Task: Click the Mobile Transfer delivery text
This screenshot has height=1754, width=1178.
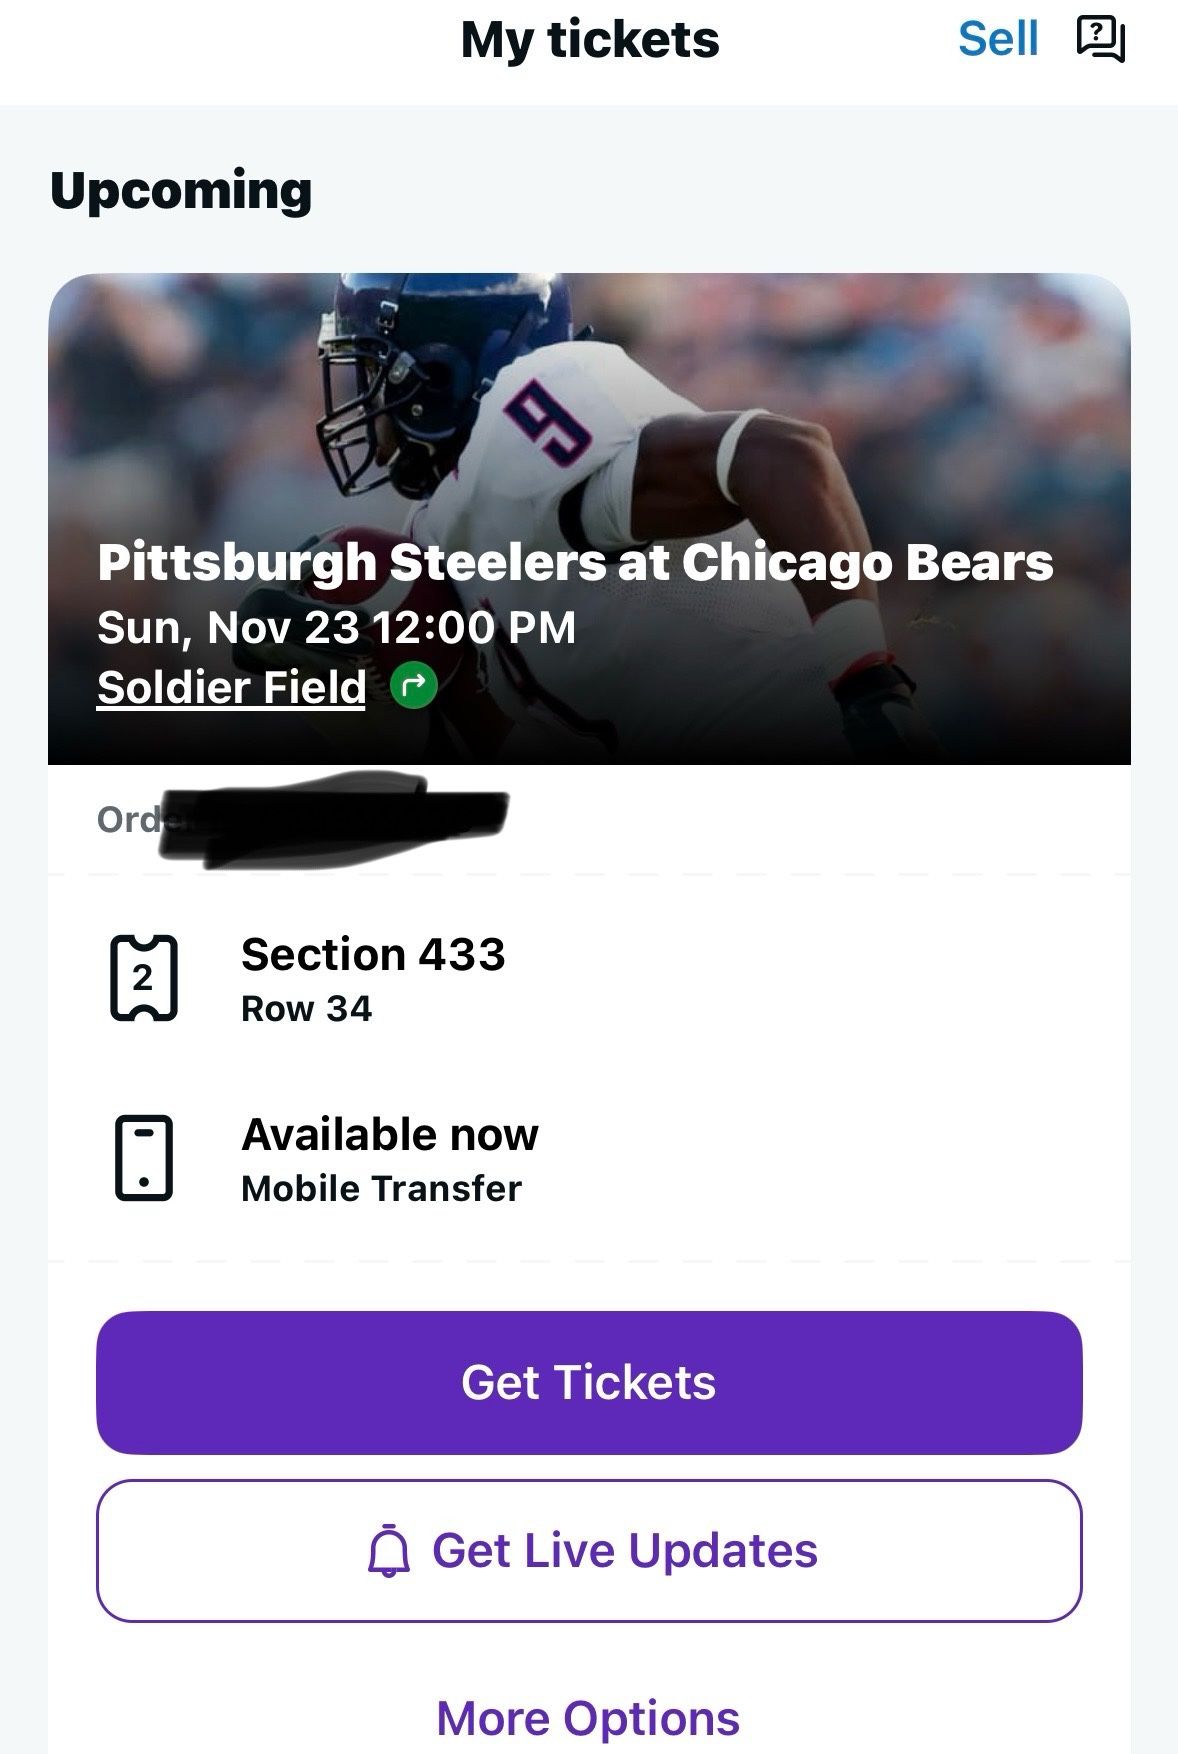Action: [381, 1189]
